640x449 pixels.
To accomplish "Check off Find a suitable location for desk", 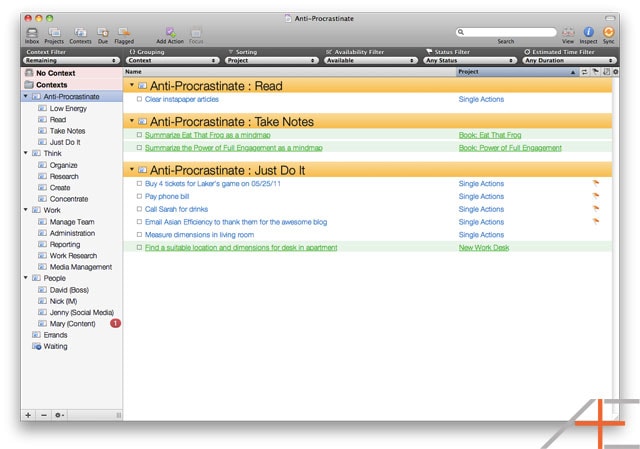I will (139, 247).
